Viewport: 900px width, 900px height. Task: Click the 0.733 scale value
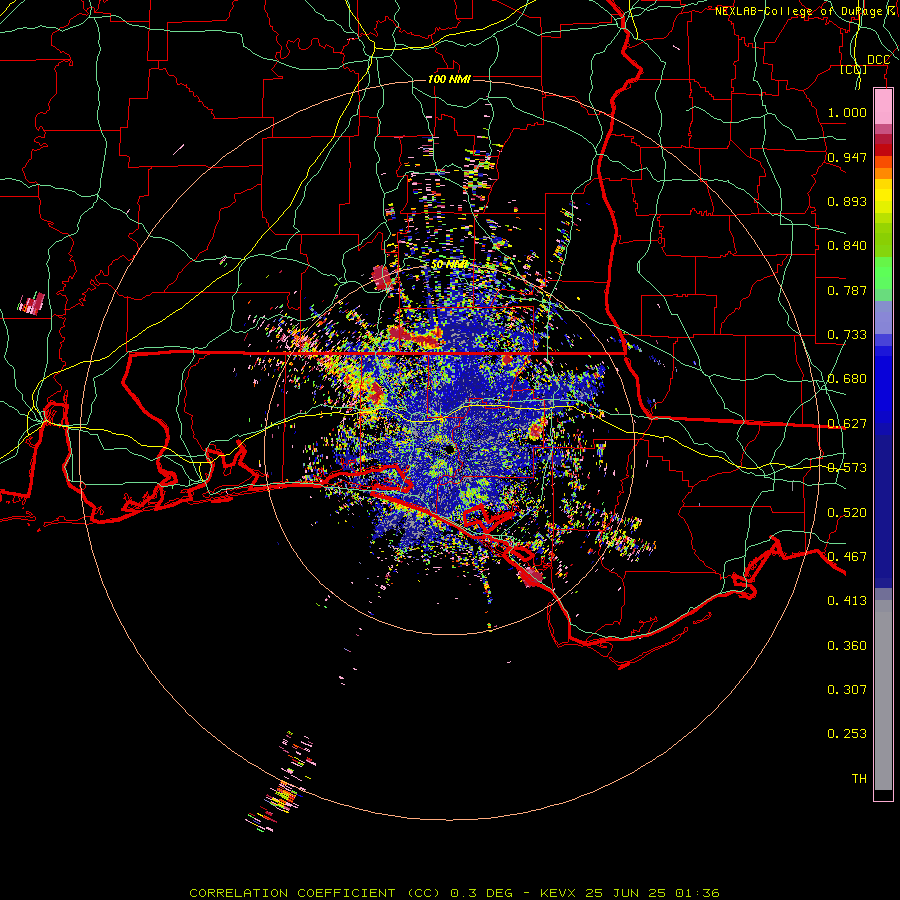(x=847, y=335)
